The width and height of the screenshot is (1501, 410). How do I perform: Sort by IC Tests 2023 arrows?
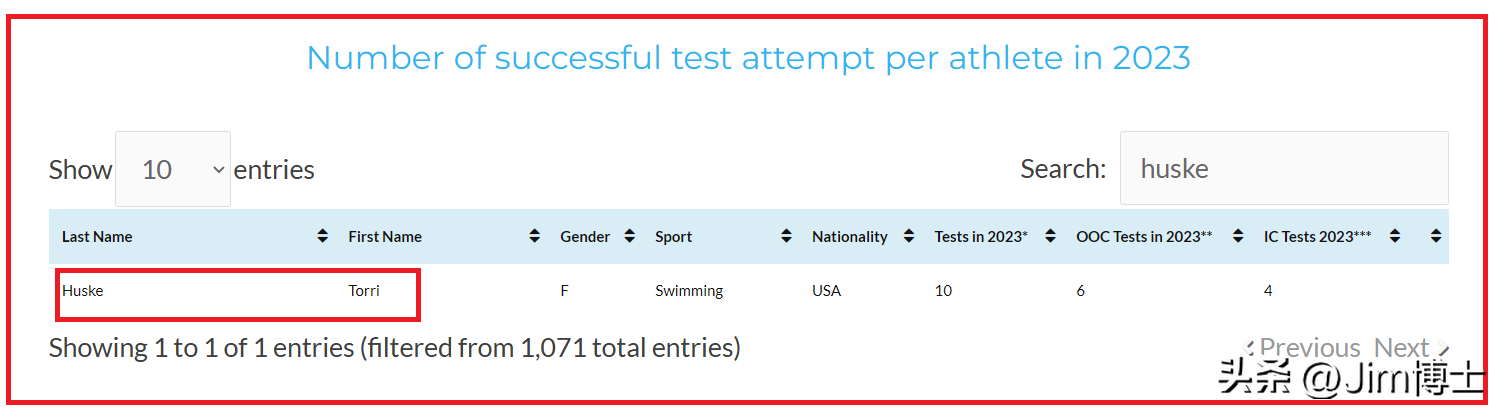click(x=1395, y=237)
